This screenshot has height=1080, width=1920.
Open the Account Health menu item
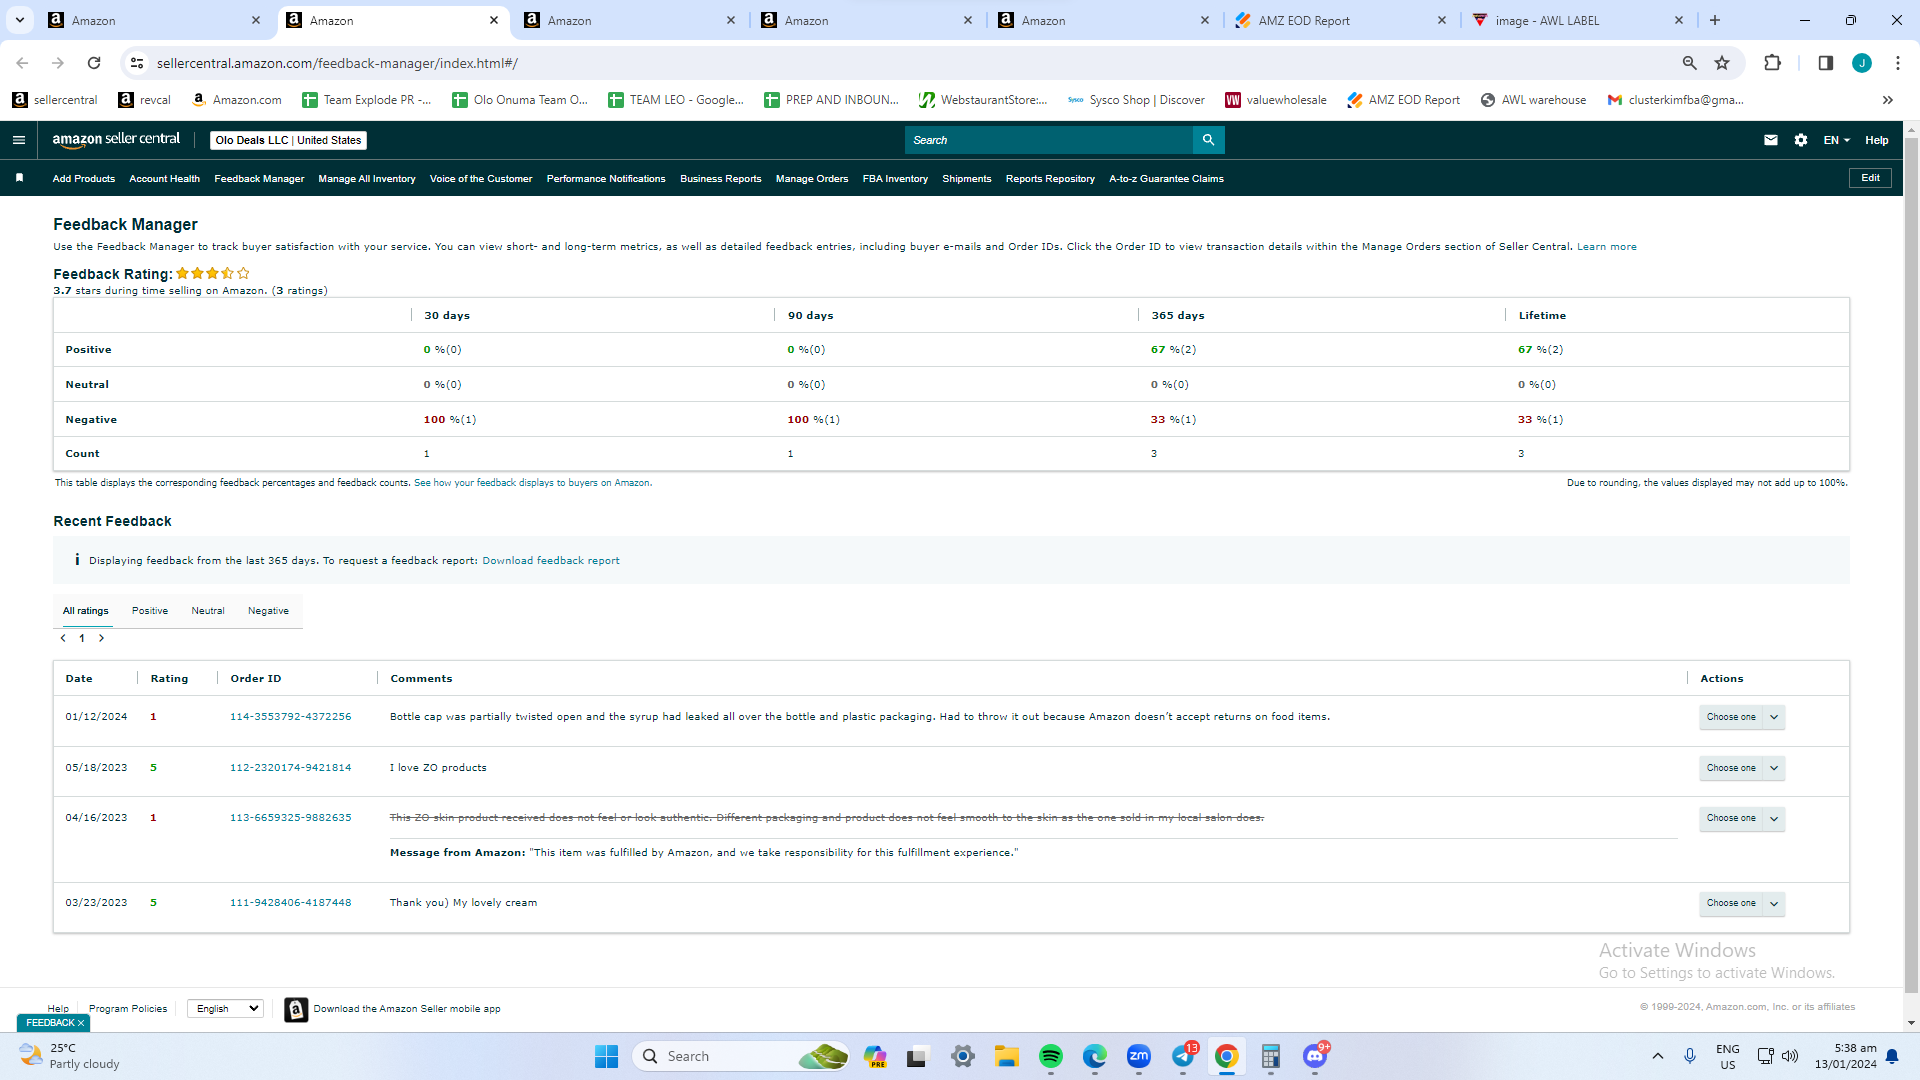click(164, 179)
